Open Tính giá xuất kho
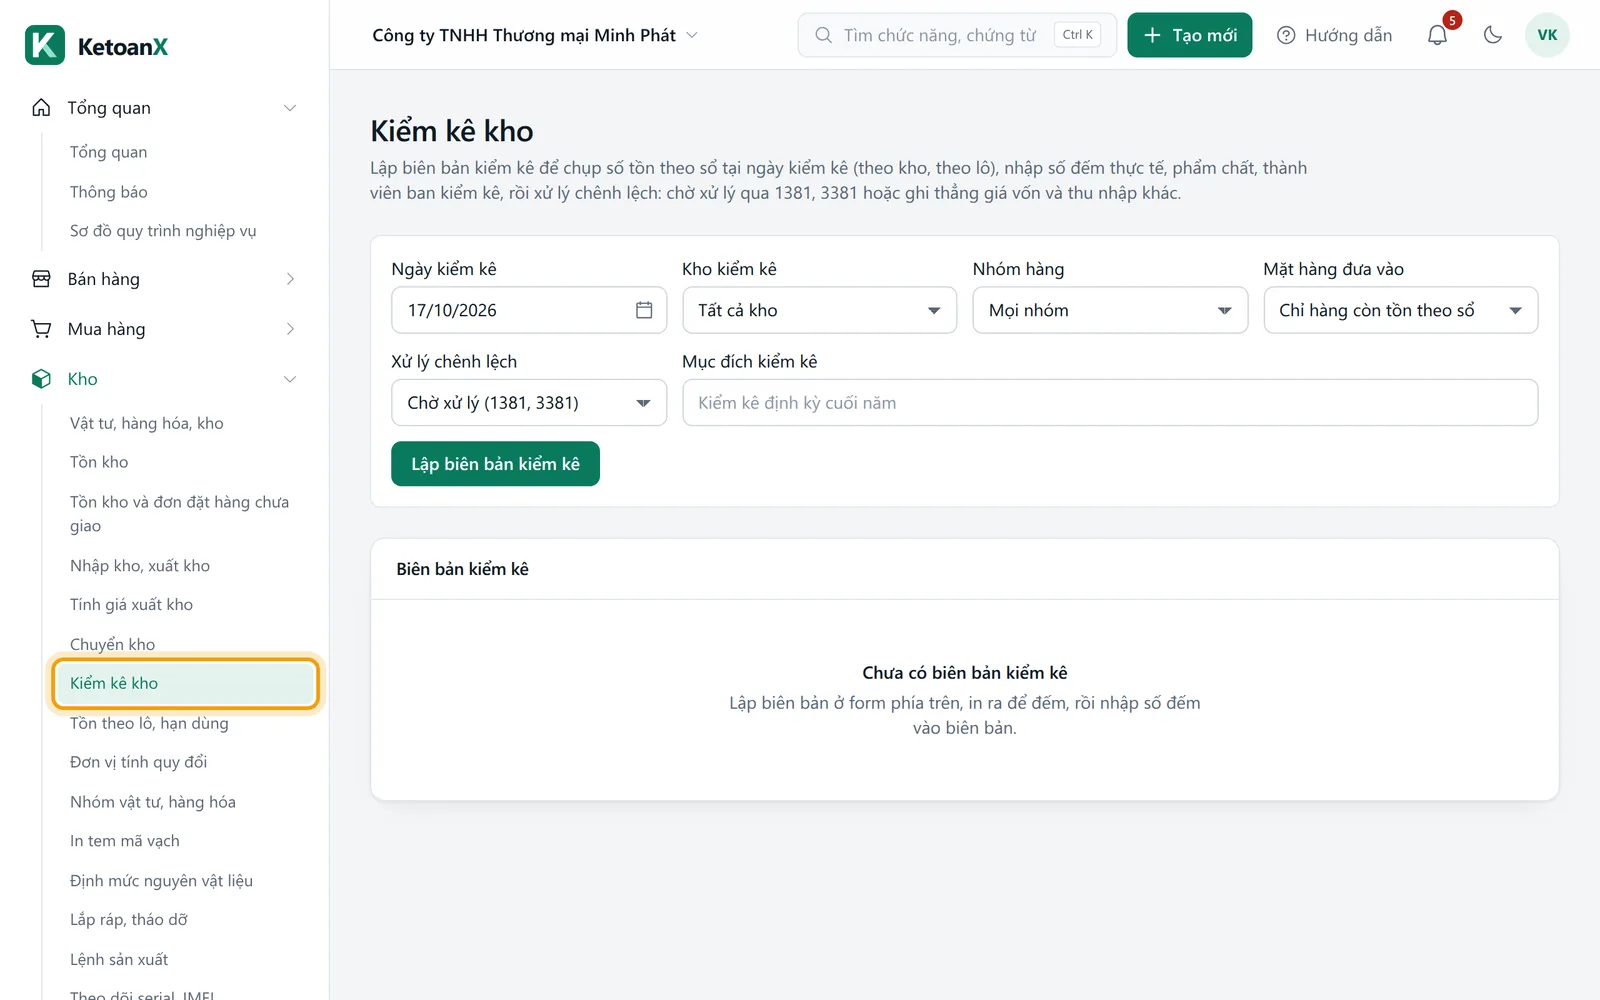 131,605
